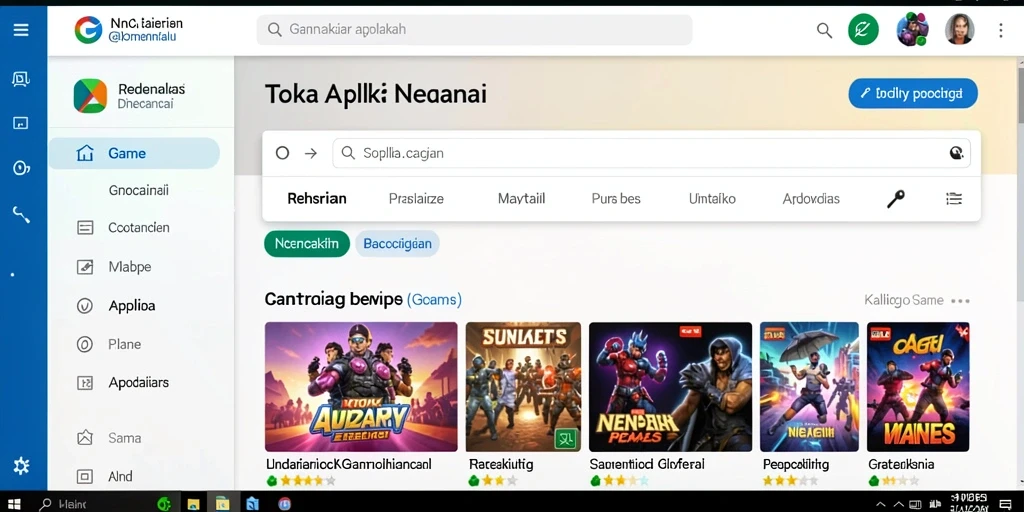Click the taskbar notification center icon
The height and width of the screenshot is (512, 1024).
pyautogui.click(x=1004, y=504)
